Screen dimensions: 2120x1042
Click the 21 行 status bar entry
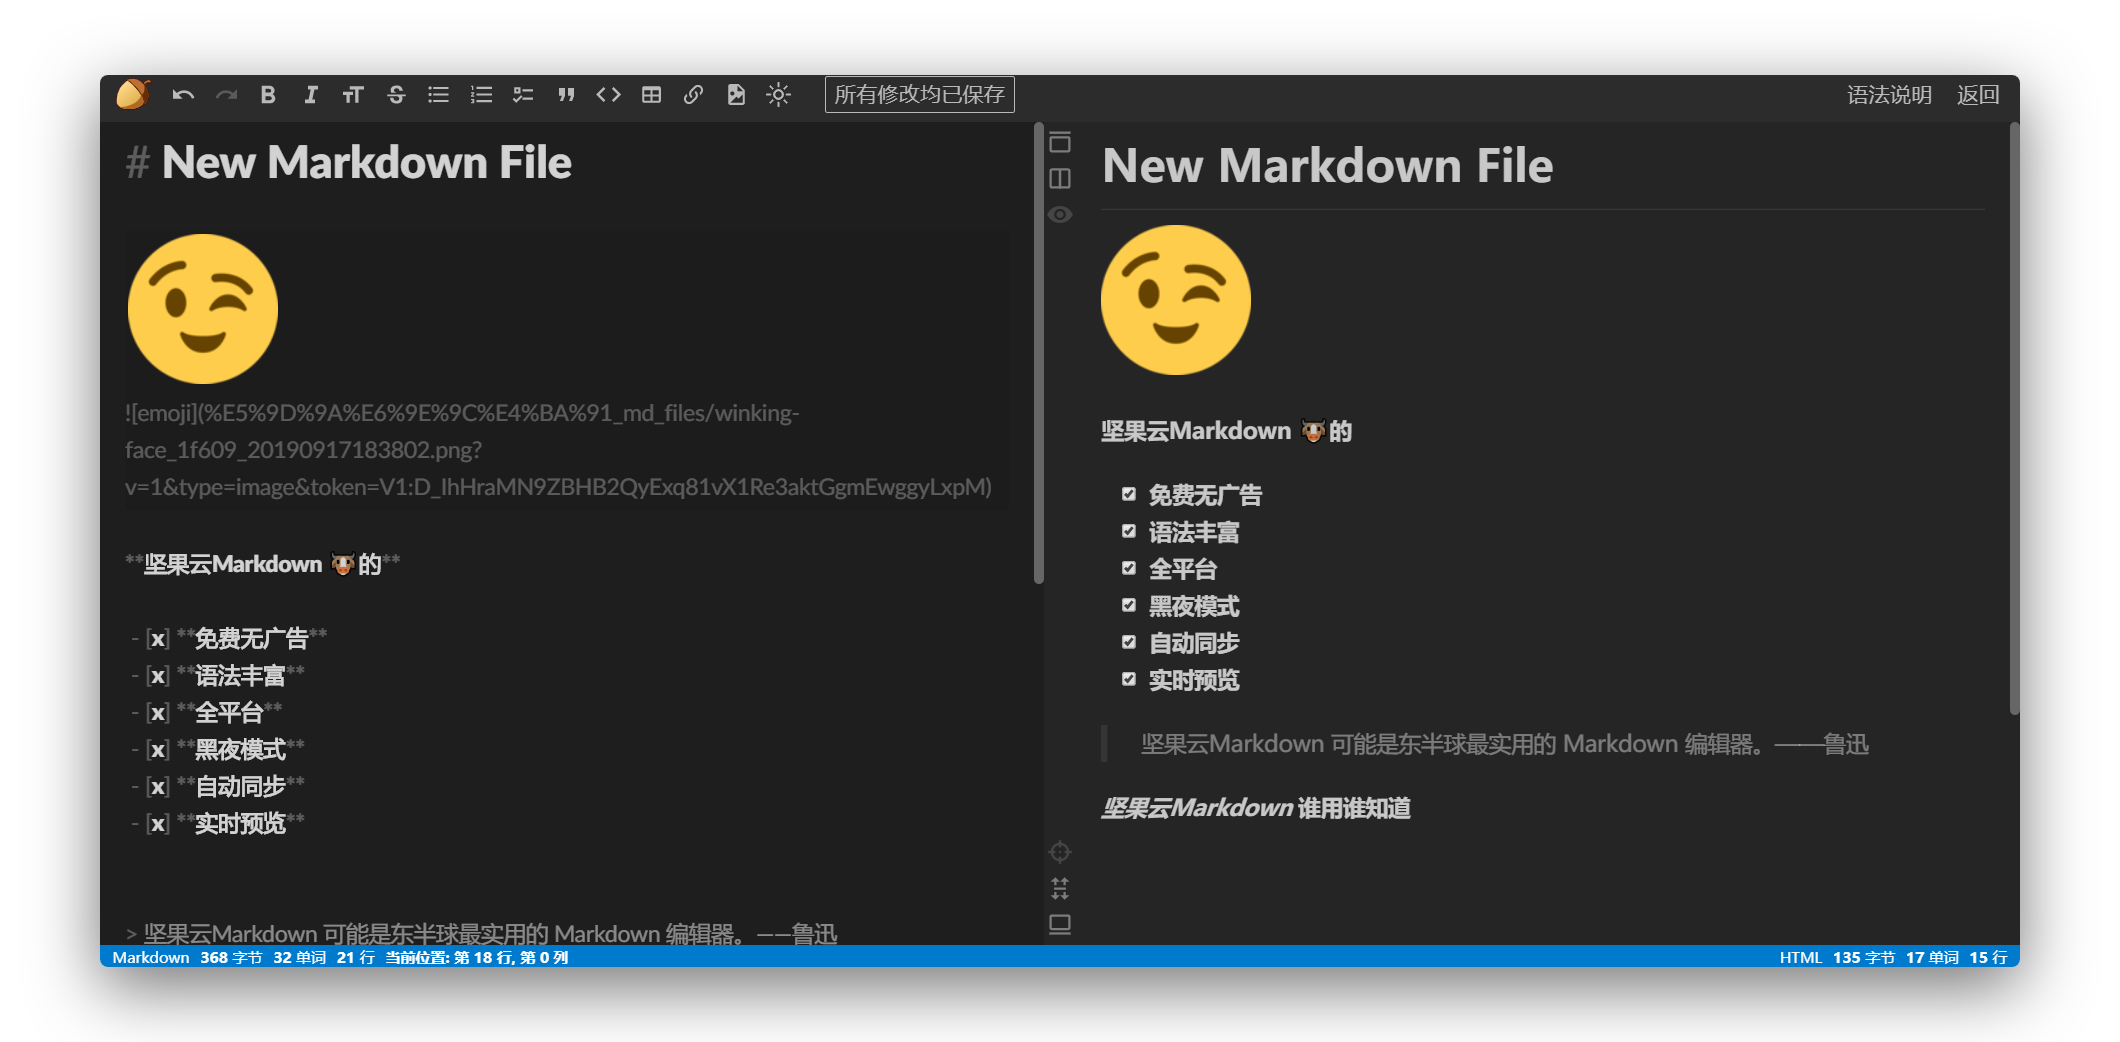355,957
